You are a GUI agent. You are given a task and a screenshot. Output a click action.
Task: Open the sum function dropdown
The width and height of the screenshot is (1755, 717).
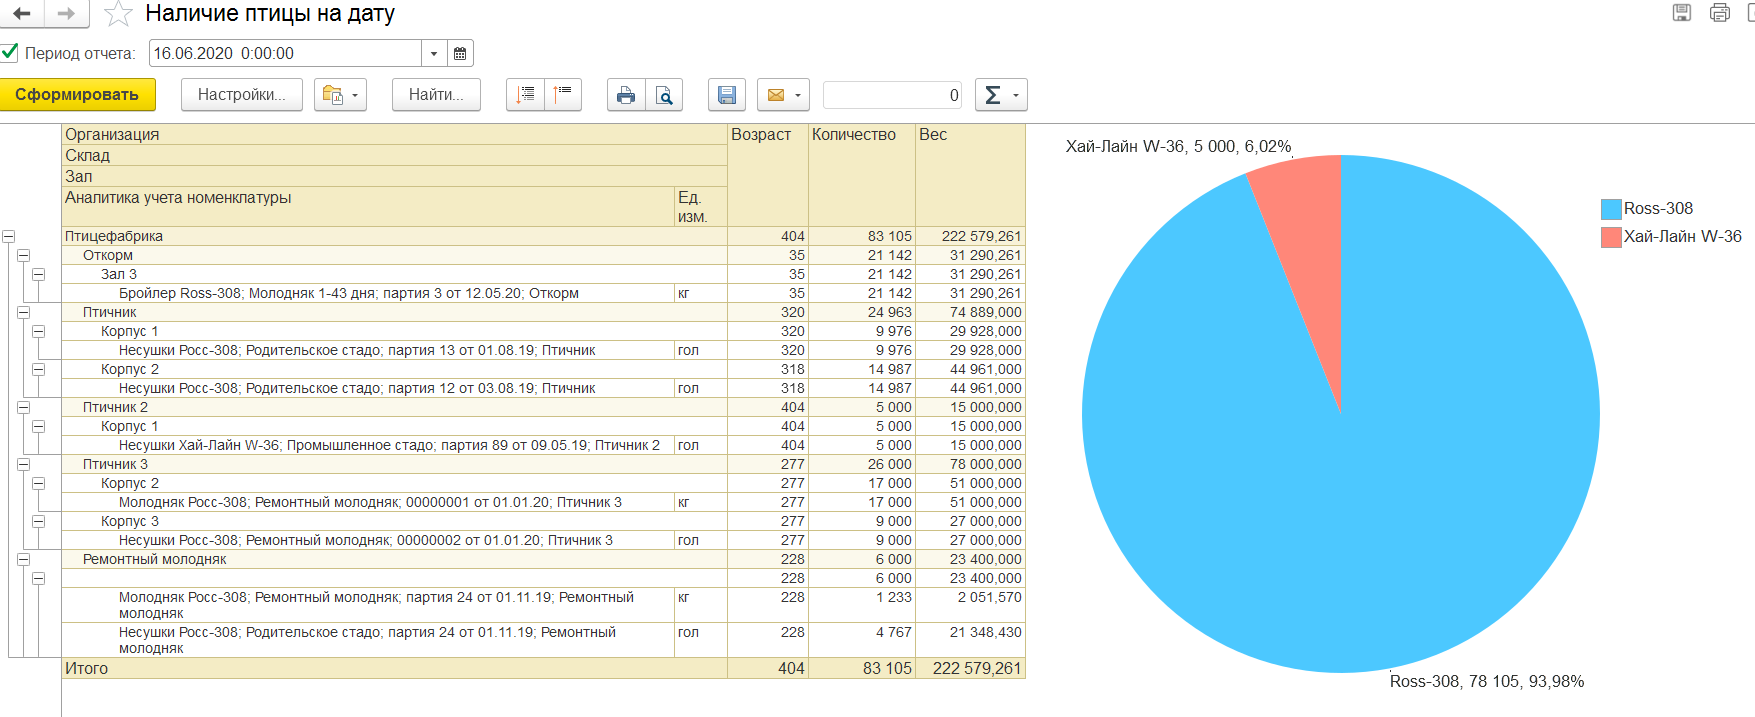tap(1001, 95)
